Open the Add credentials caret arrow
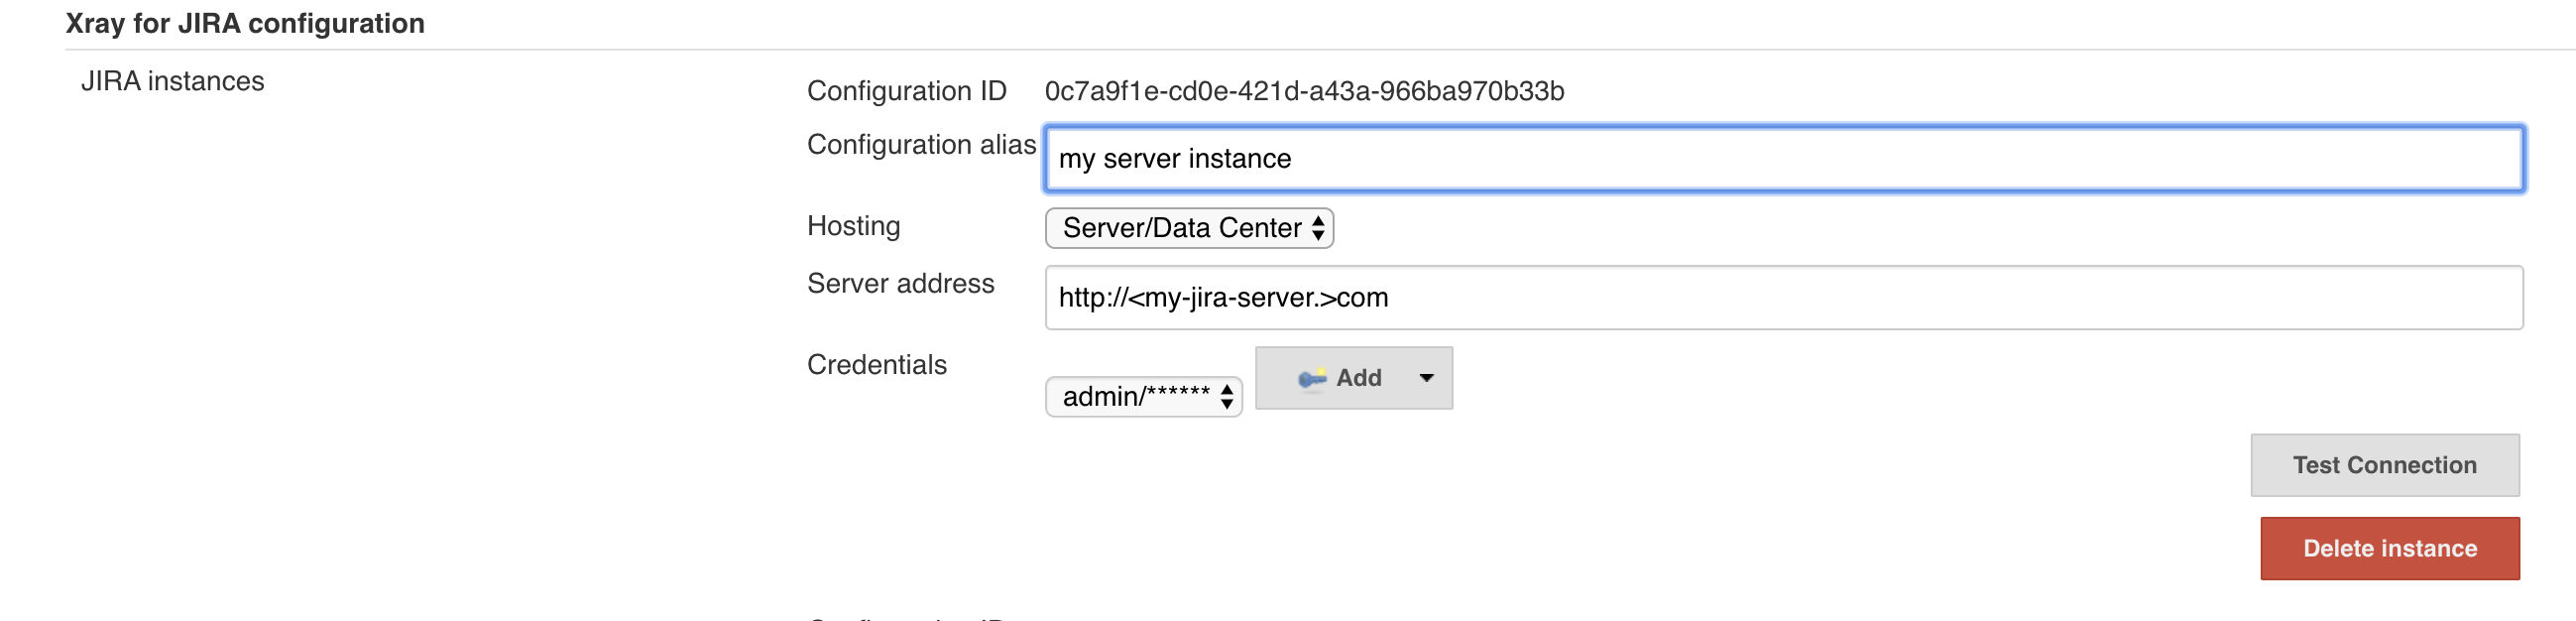This screenshot has width=2576, height=621. coord(1426,378)
